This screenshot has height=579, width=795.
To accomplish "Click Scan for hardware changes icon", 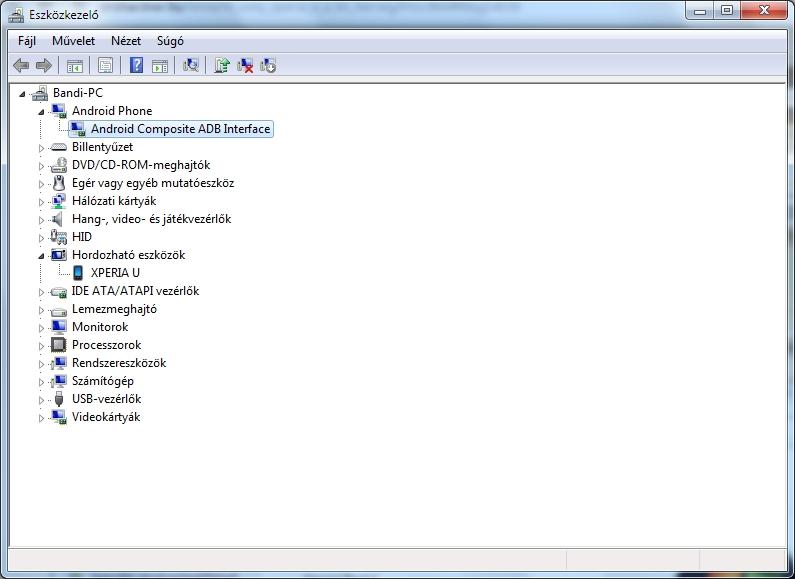I will tap(191, 65).
